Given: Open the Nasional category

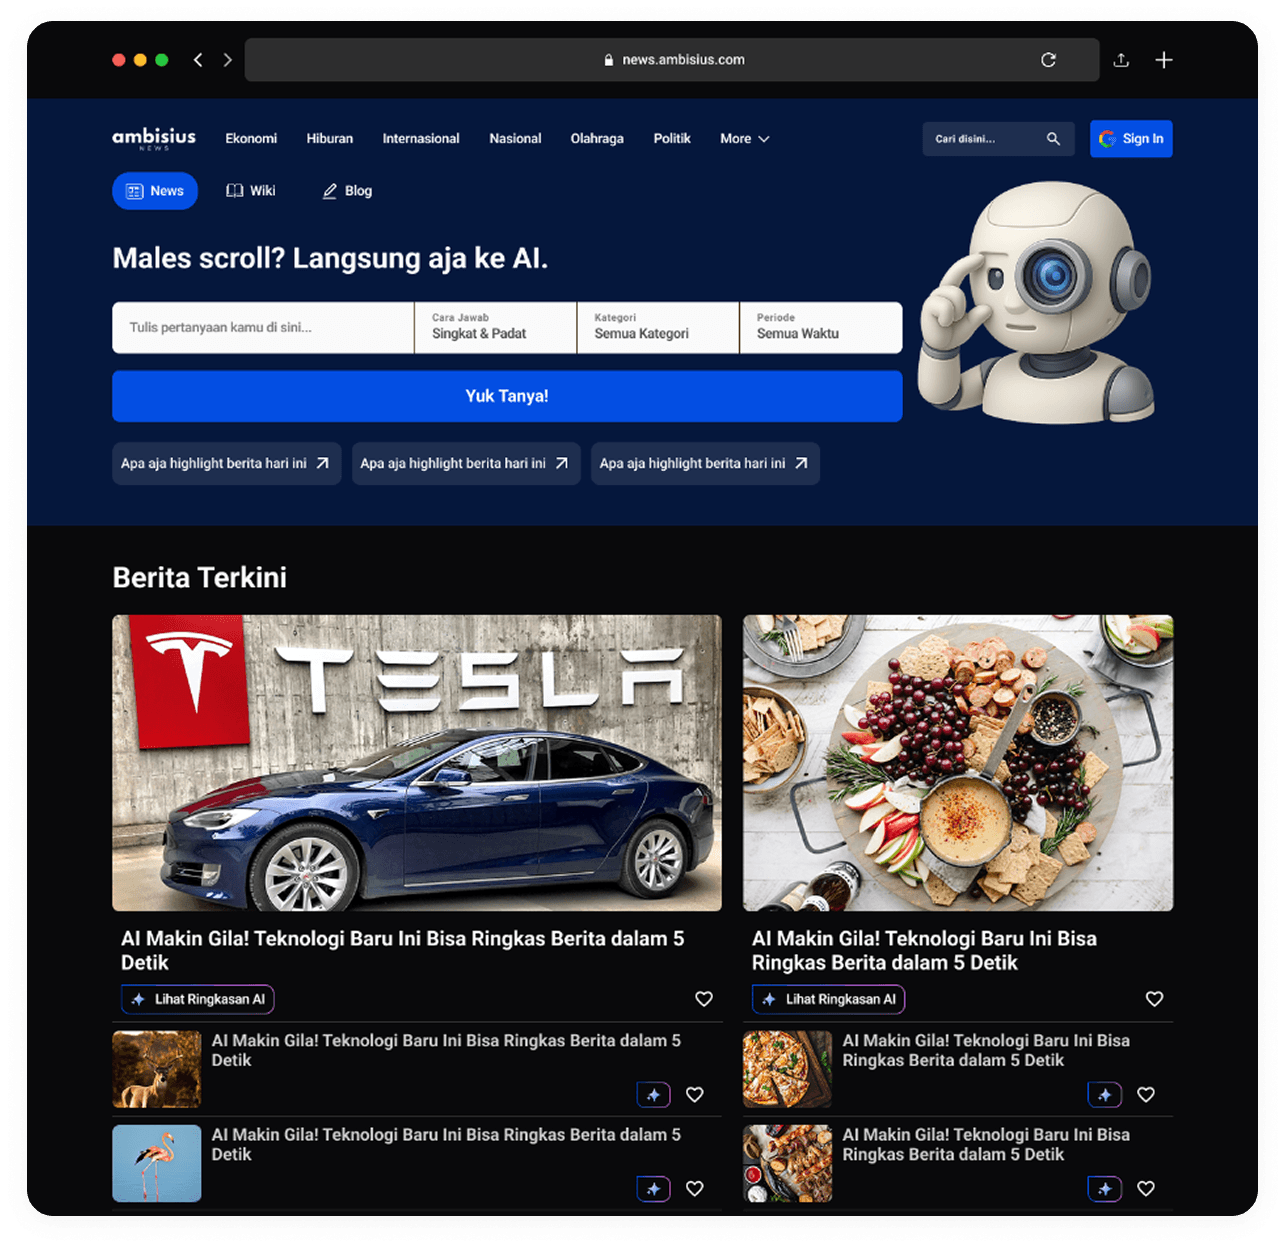Looking at the screenshot, I should 515,139.
